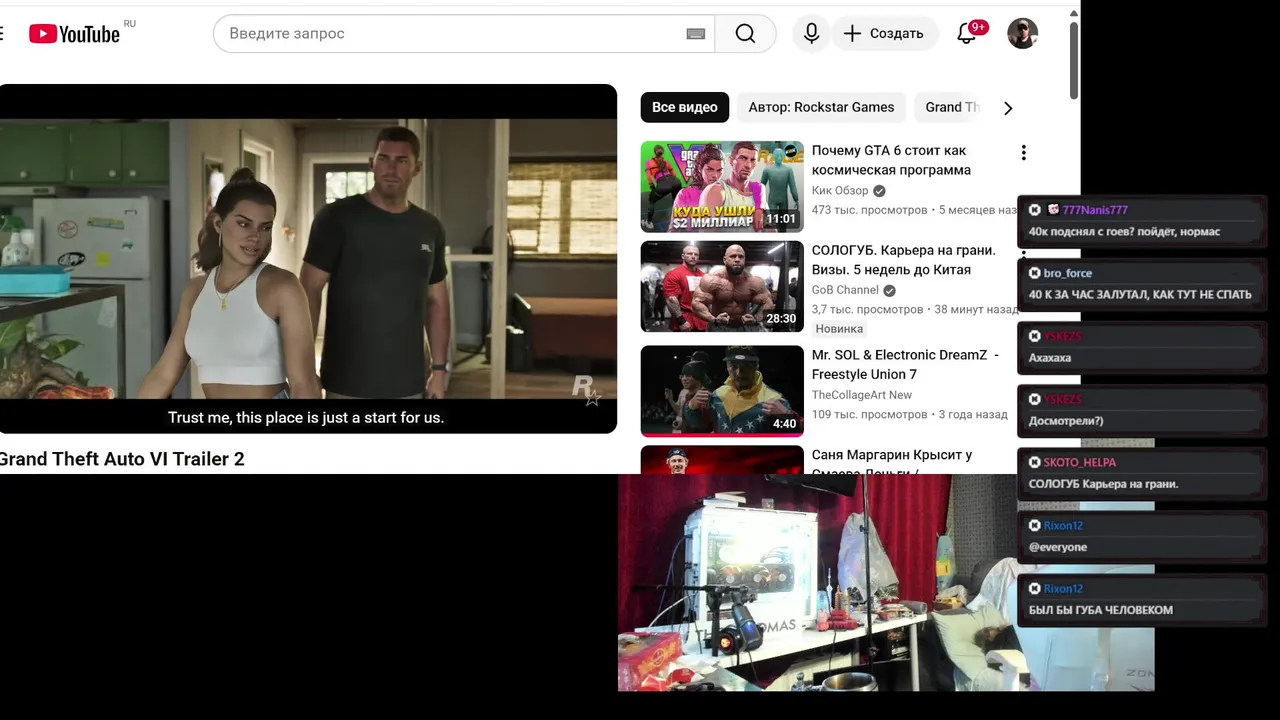Screen dimensions: 1280x720
Task: Click the search magnifier button
Action: pyautogui.click(x=745, y=34)
